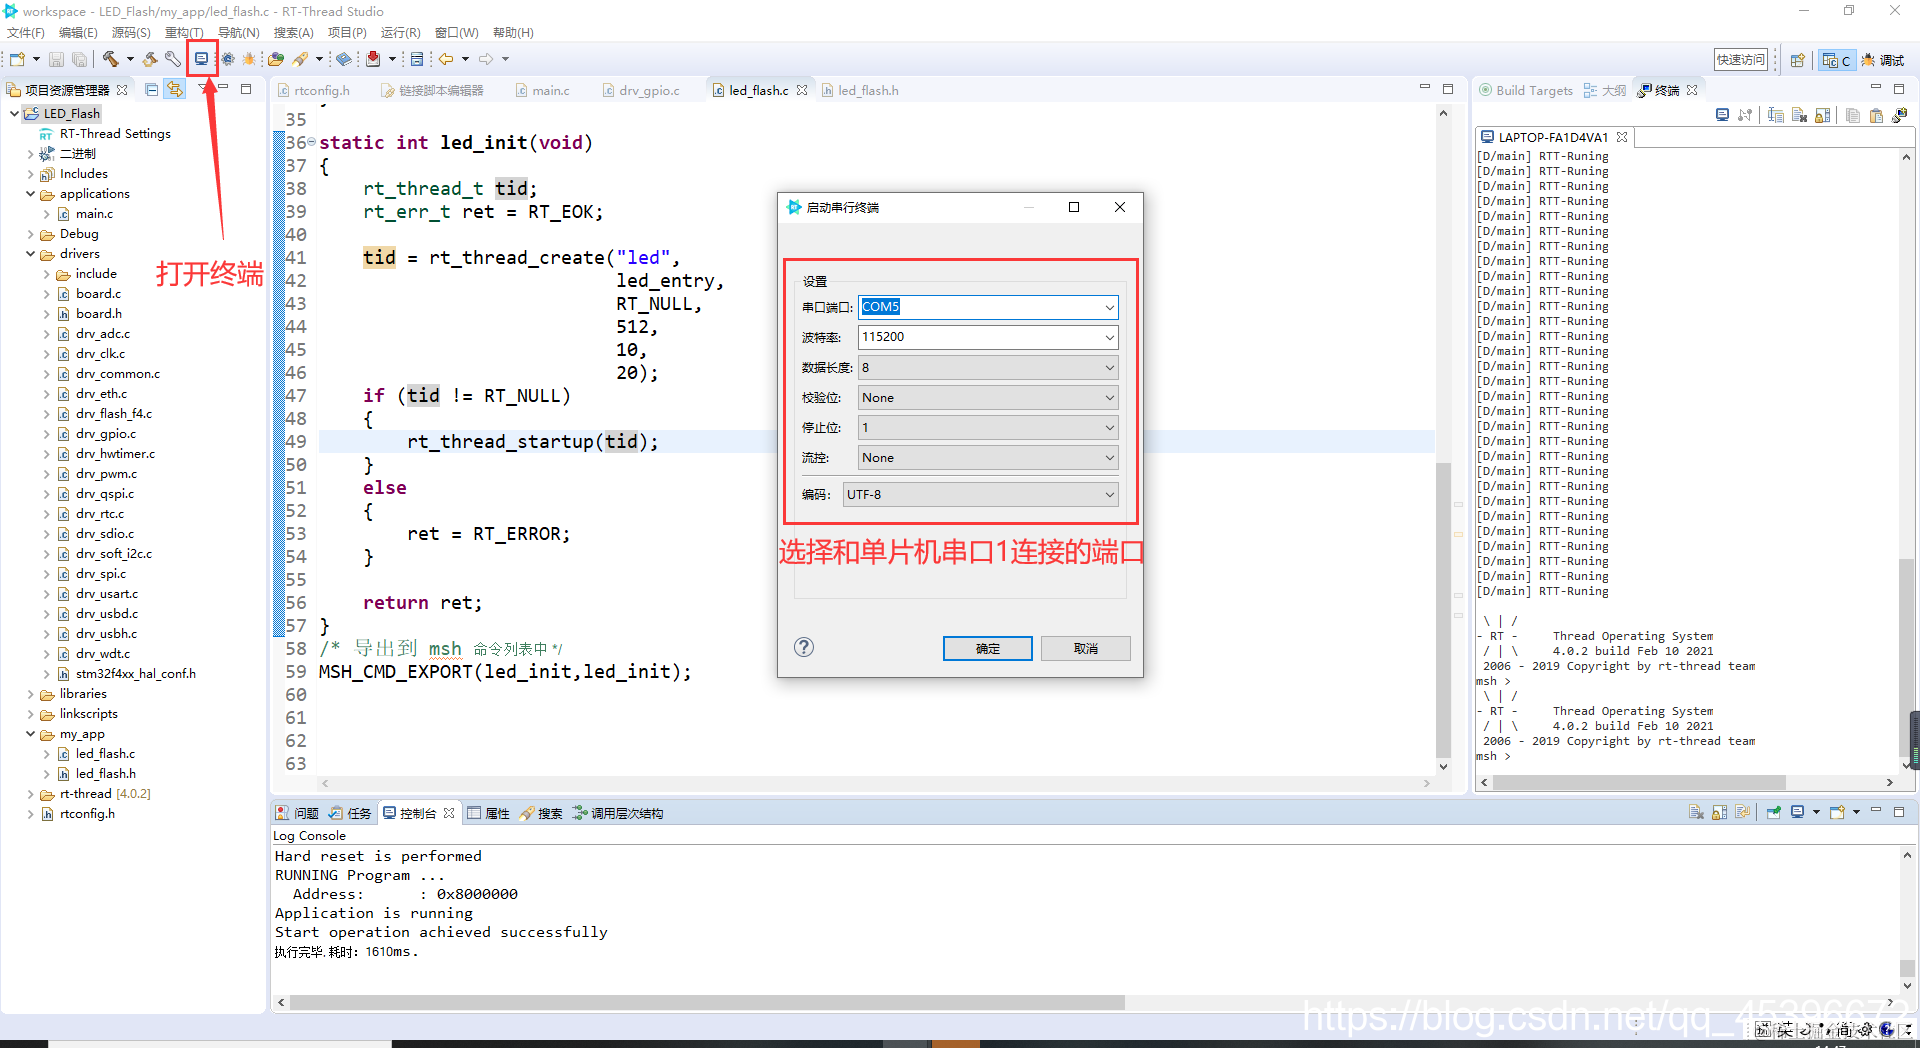Click the rebuild icon in the toolbar
This screenshot has width=1920, height=1048.
(x=150, y=59)
